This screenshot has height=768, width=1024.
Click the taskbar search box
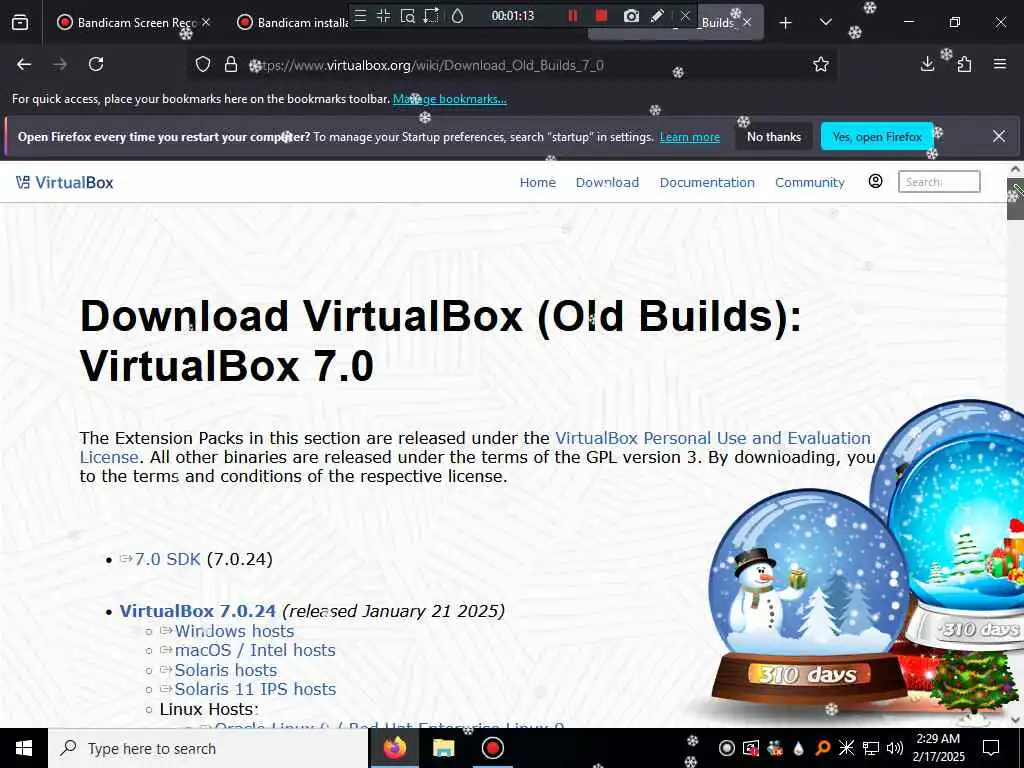pos(208,748)
